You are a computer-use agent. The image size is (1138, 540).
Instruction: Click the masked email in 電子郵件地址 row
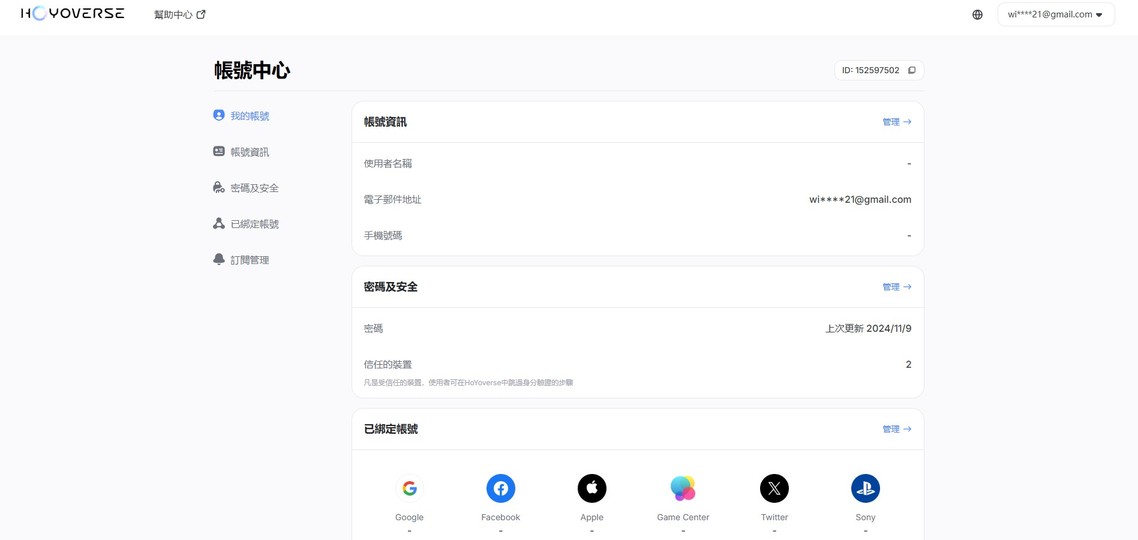click(x=860, y=200)
